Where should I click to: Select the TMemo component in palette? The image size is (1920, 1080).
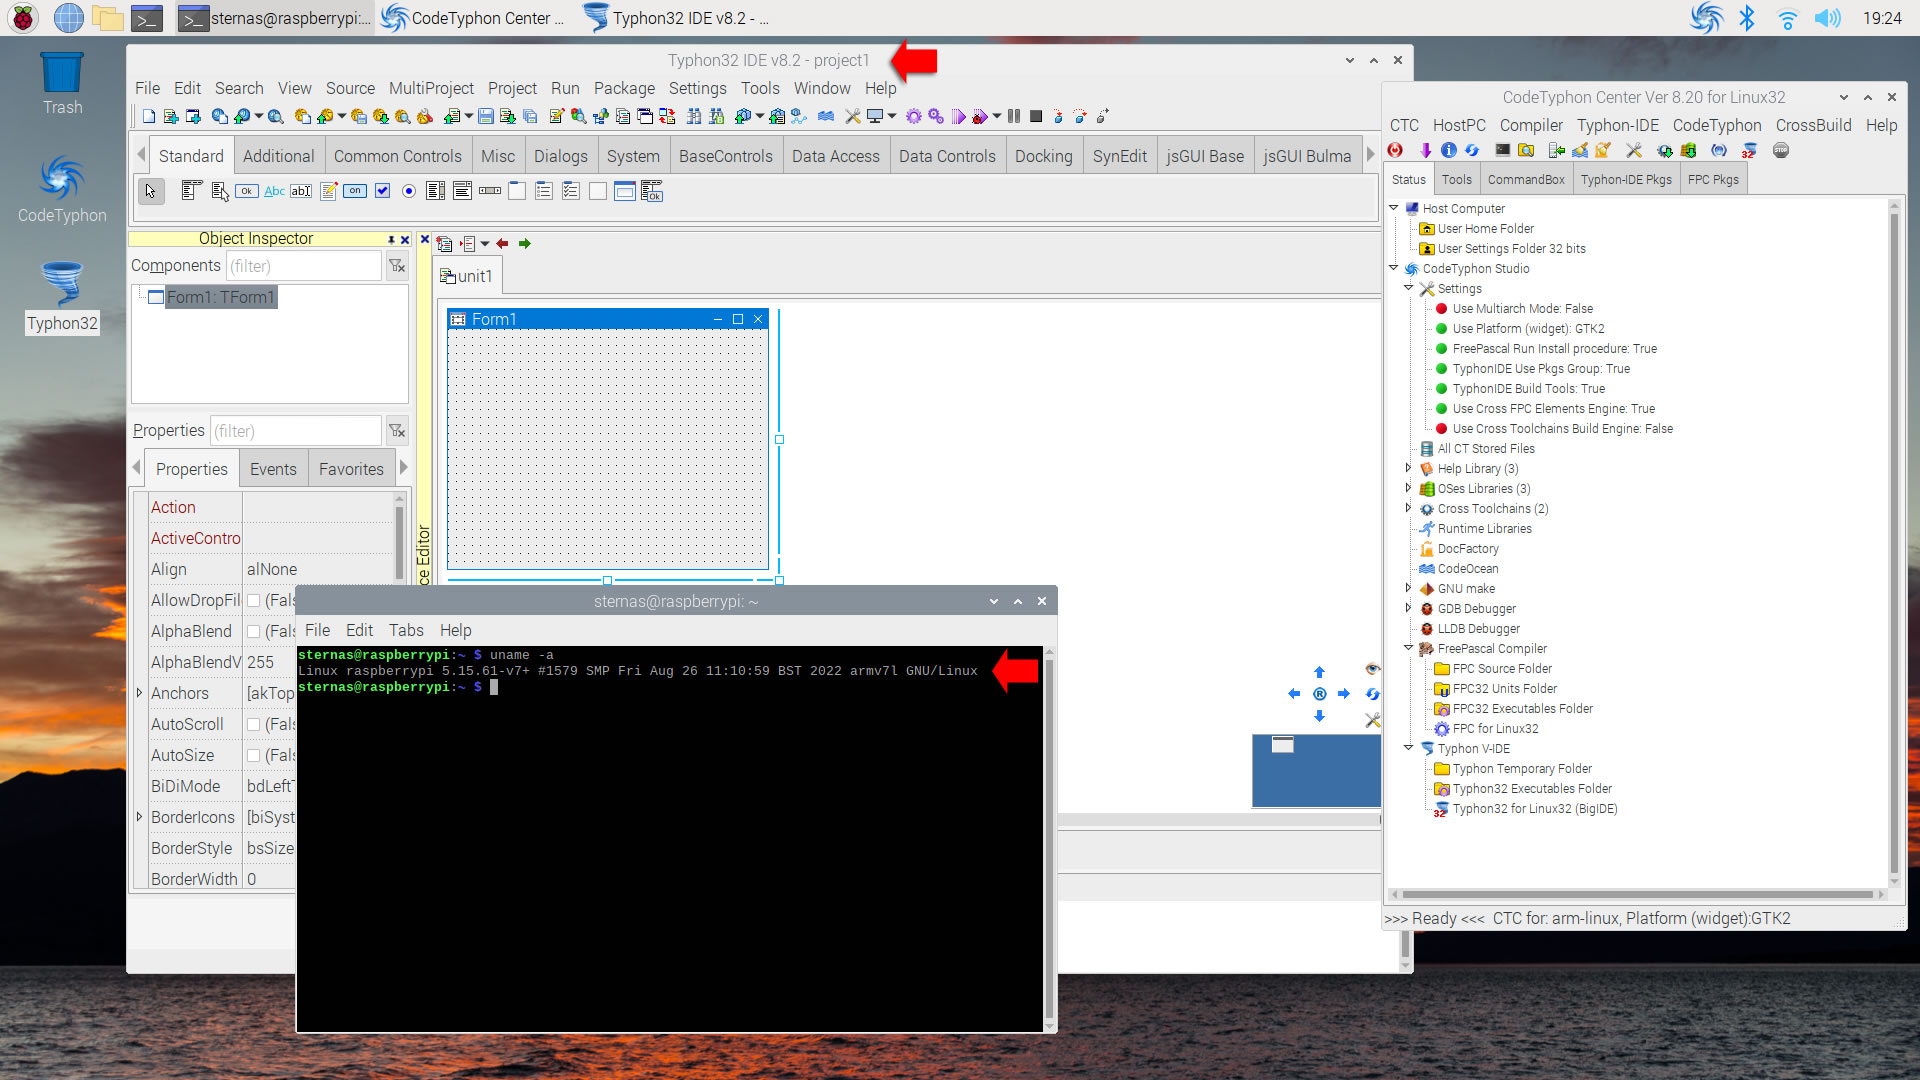(328, 191)
